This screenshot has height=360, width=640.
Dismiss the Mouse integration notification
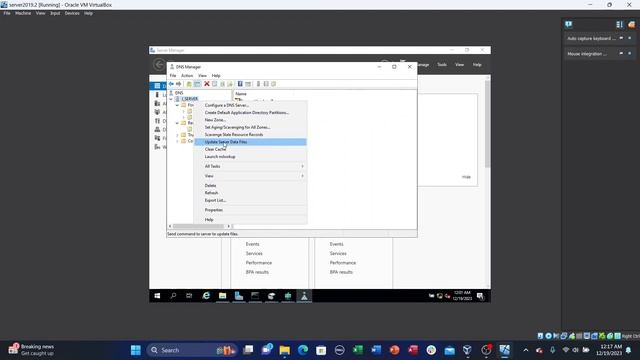pos(629,53)
